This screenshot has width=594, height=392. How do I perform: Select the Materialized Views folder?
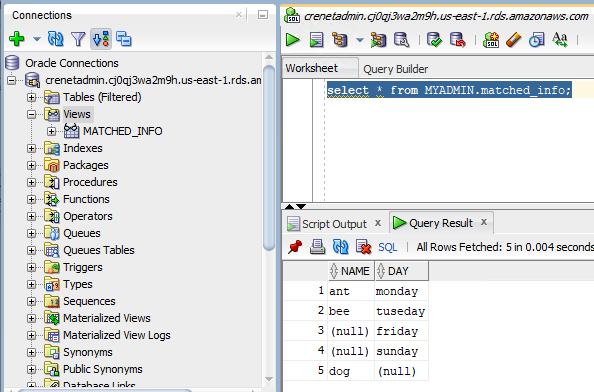(x=106, y=318)
